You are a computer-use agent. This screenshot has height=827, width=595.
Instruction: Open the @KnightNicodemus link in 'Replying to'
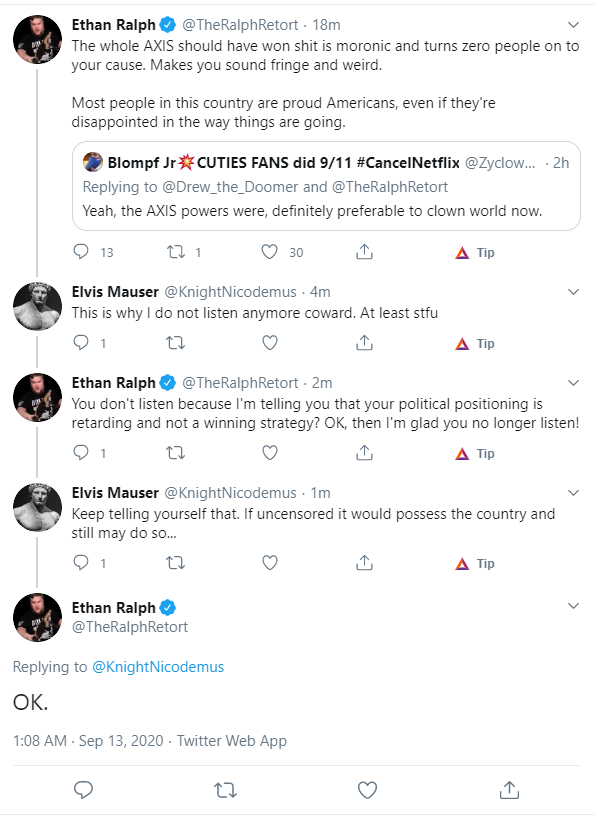(158, 667)
